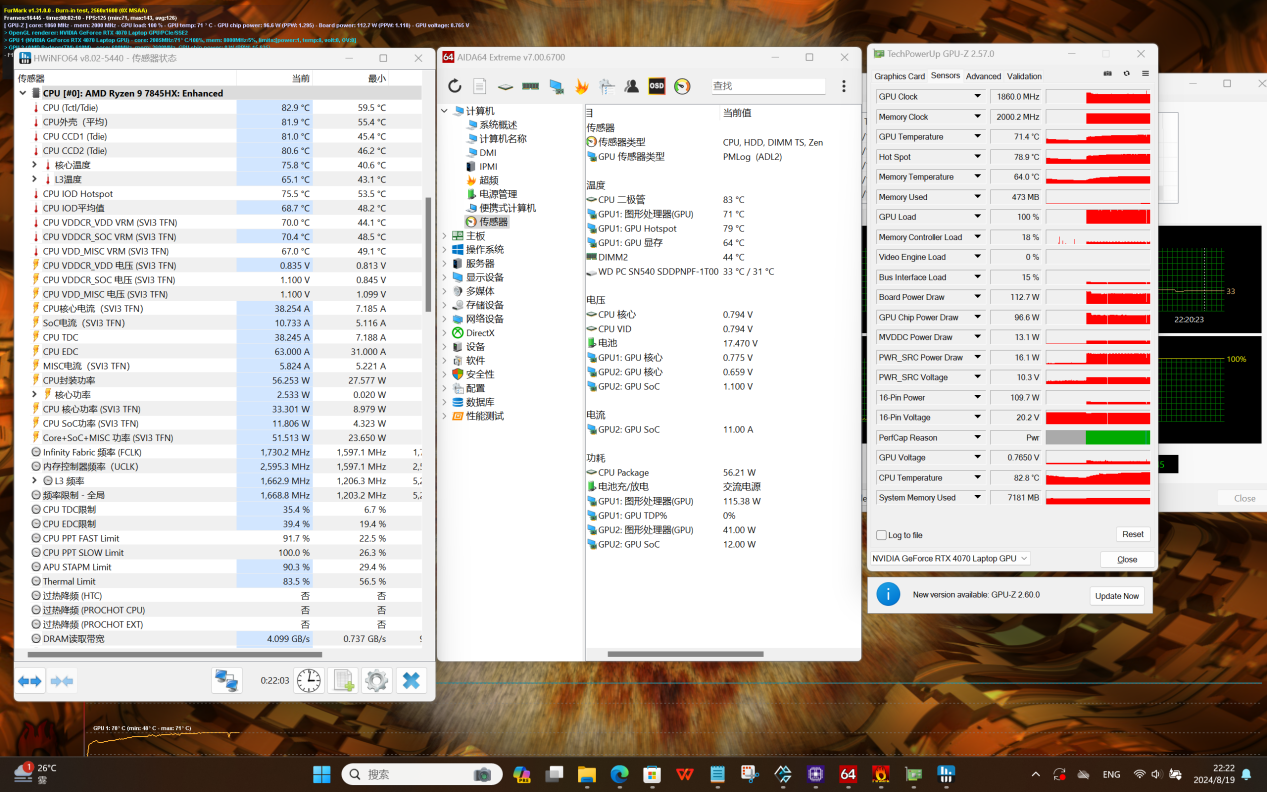This screenshot has height=792, width=1267.
Task: Open File Explorer from taskbar
Action: click(x=586, y=774)
